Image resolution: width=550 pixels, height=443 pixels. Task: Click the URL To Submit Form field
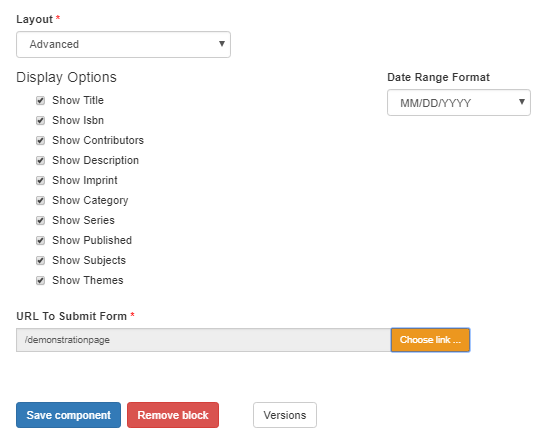pyautogui.click(x=203, y=340)
